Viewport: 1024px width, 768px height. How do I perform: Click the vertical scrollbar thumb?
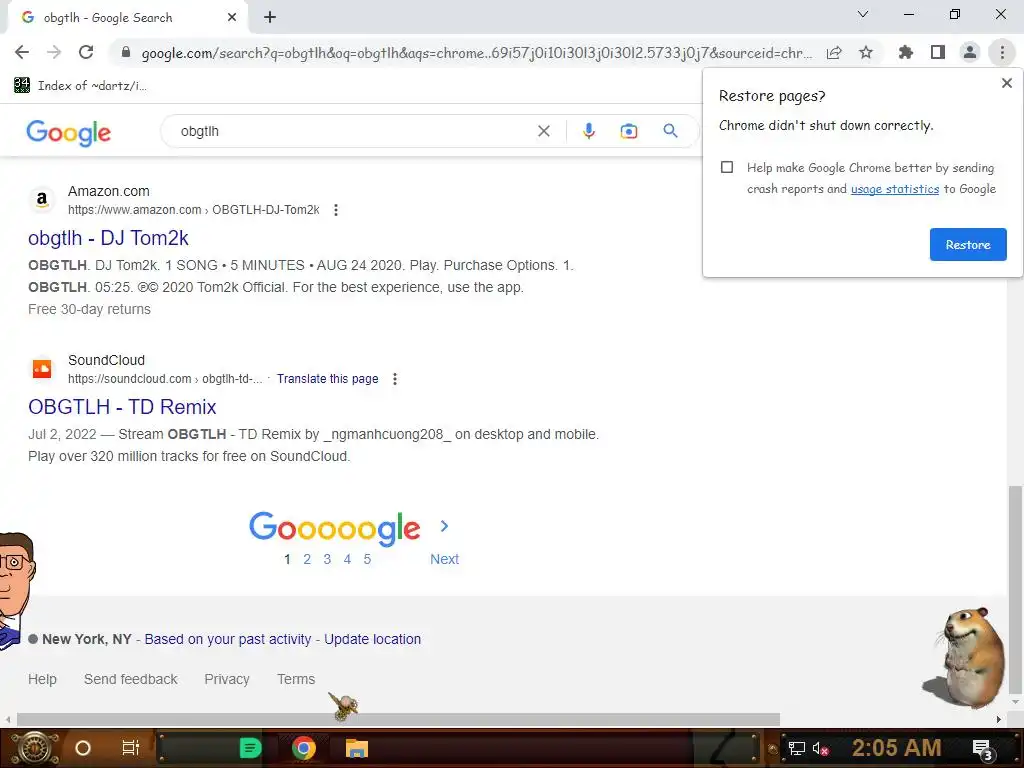[1015, 590]
